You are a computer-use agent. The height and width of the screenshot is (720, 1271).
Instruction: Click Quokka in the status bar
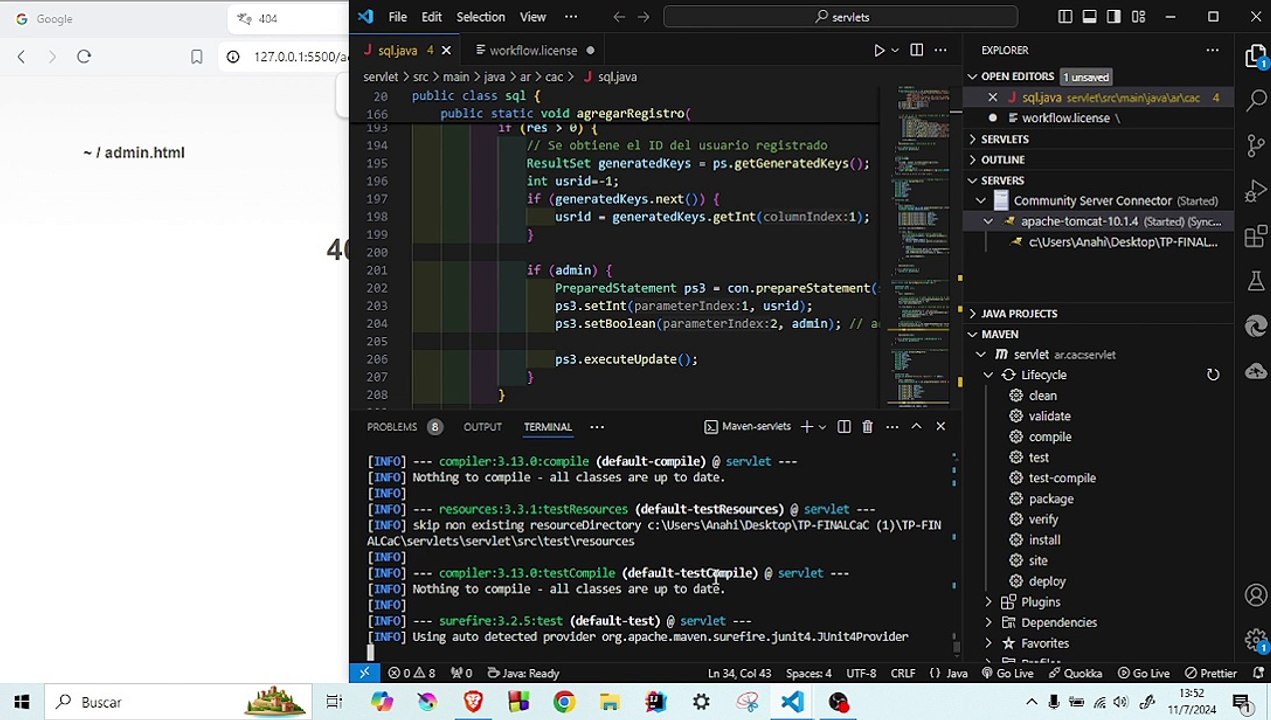[x=1074, y=673]
